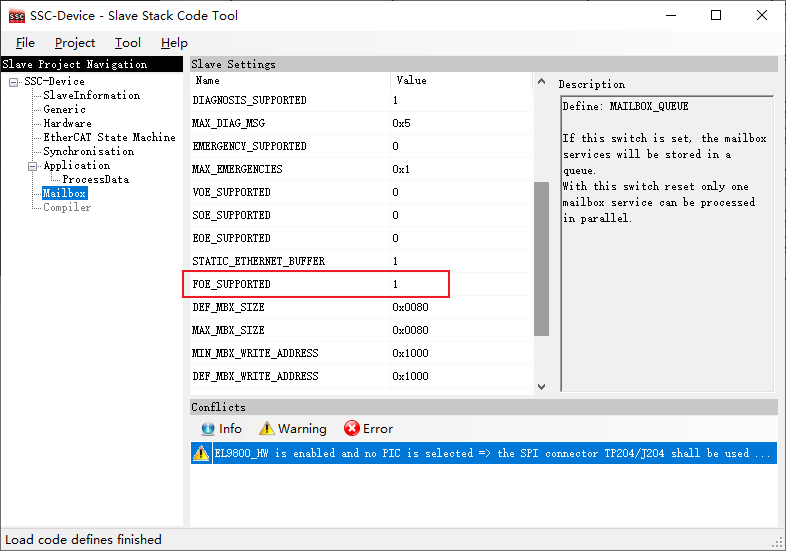Open the Tool menu
This screenshot has height=551, width=786.
(127, 43)
